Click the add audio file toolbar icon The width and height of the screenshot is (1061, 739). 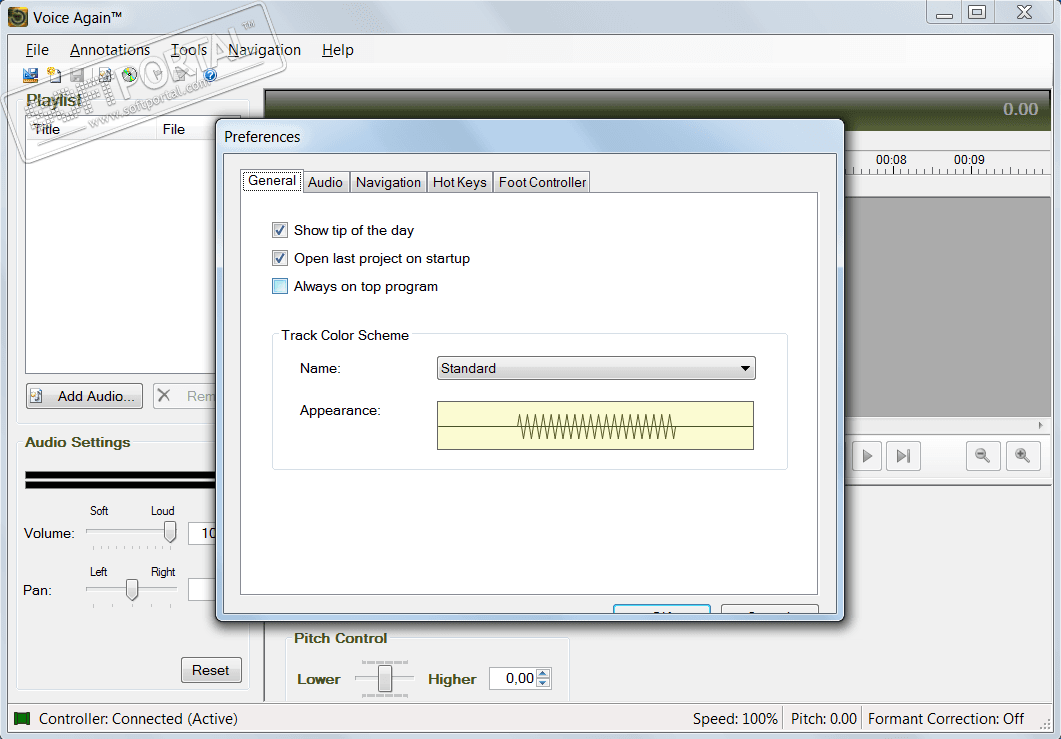coord(105,75)
